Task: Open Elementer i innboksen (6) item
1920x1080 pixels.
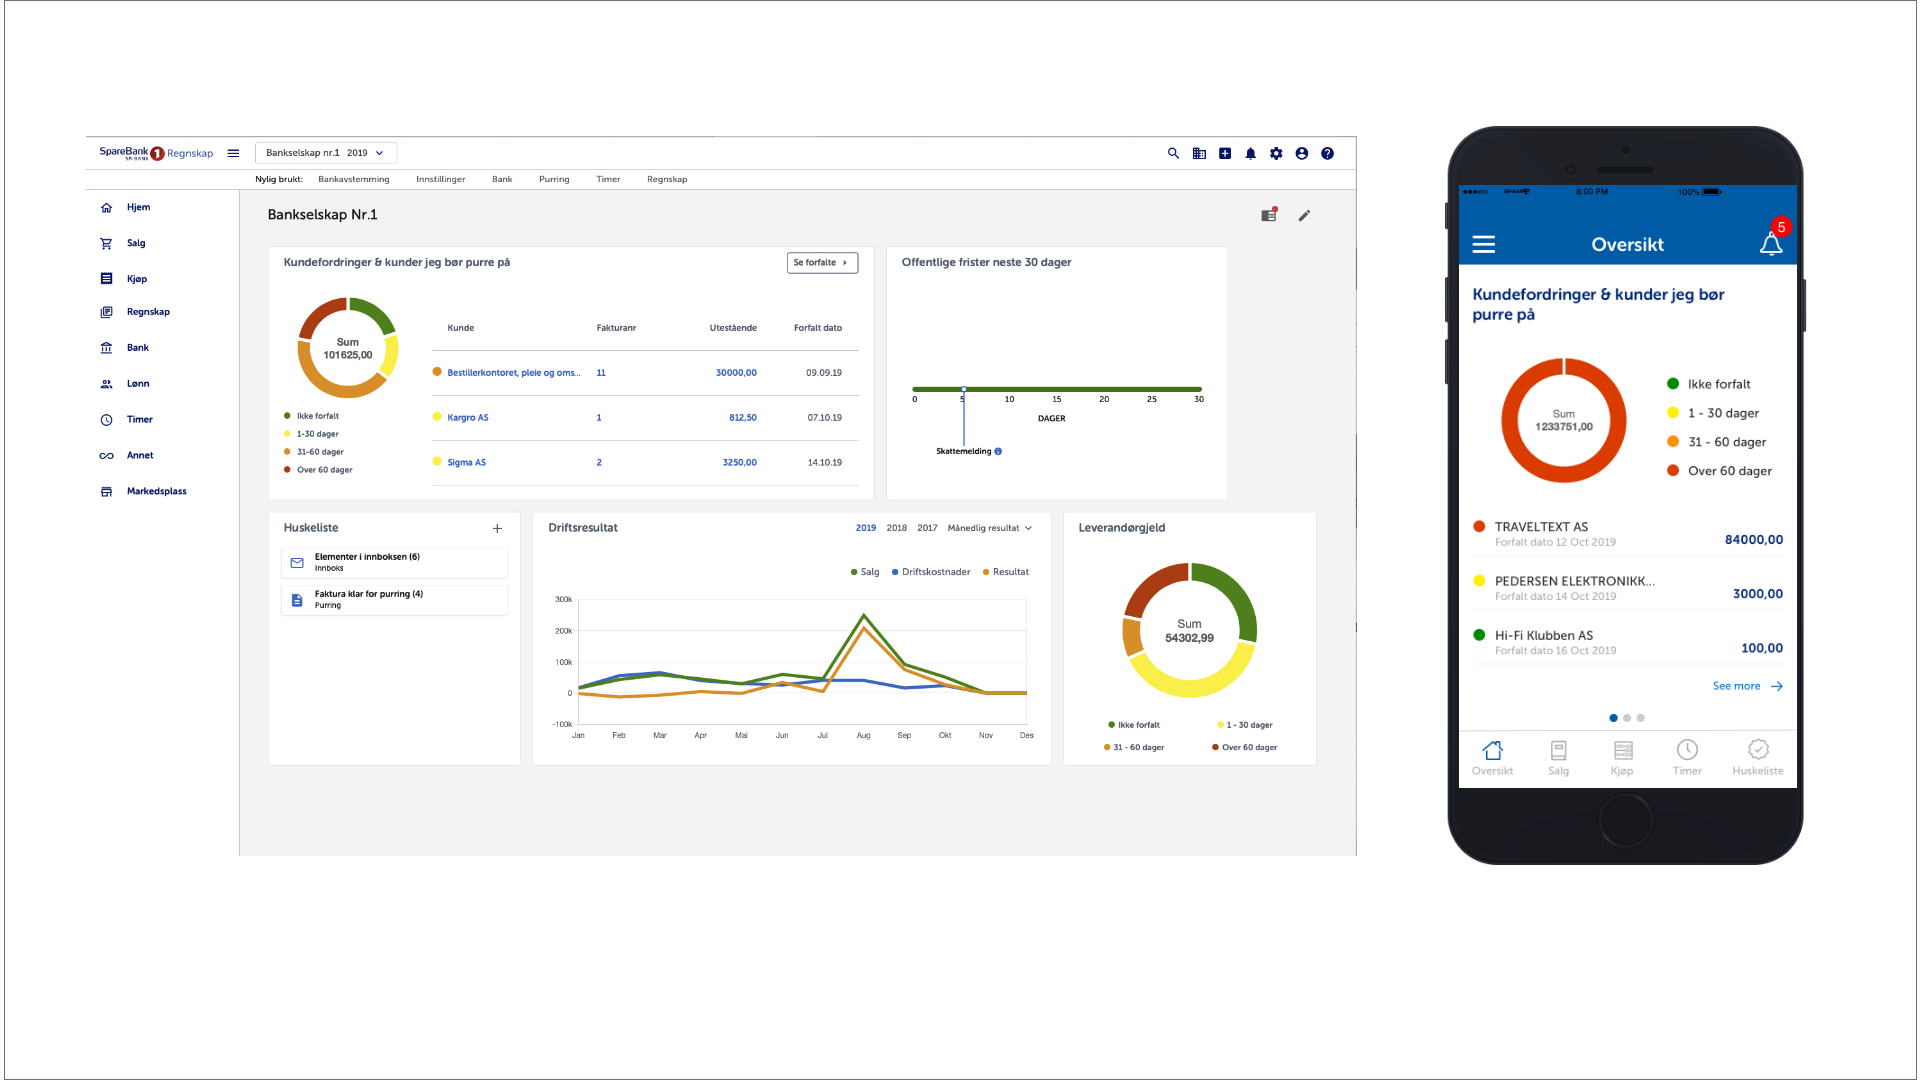Action: (394, 562)
